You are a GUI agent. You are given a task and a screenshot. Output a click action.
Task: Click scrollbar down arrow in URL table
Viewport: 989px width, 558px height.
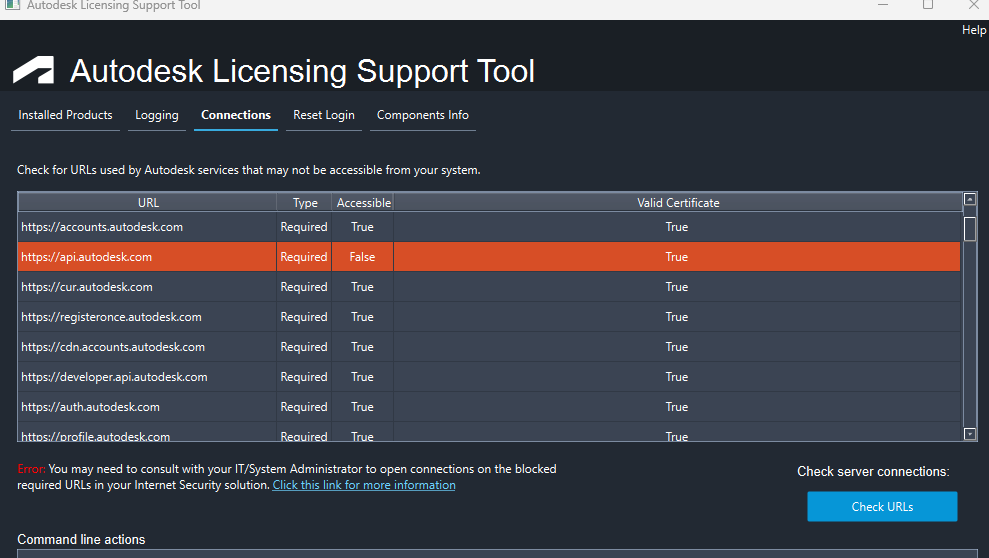click(x=970, y=434)
